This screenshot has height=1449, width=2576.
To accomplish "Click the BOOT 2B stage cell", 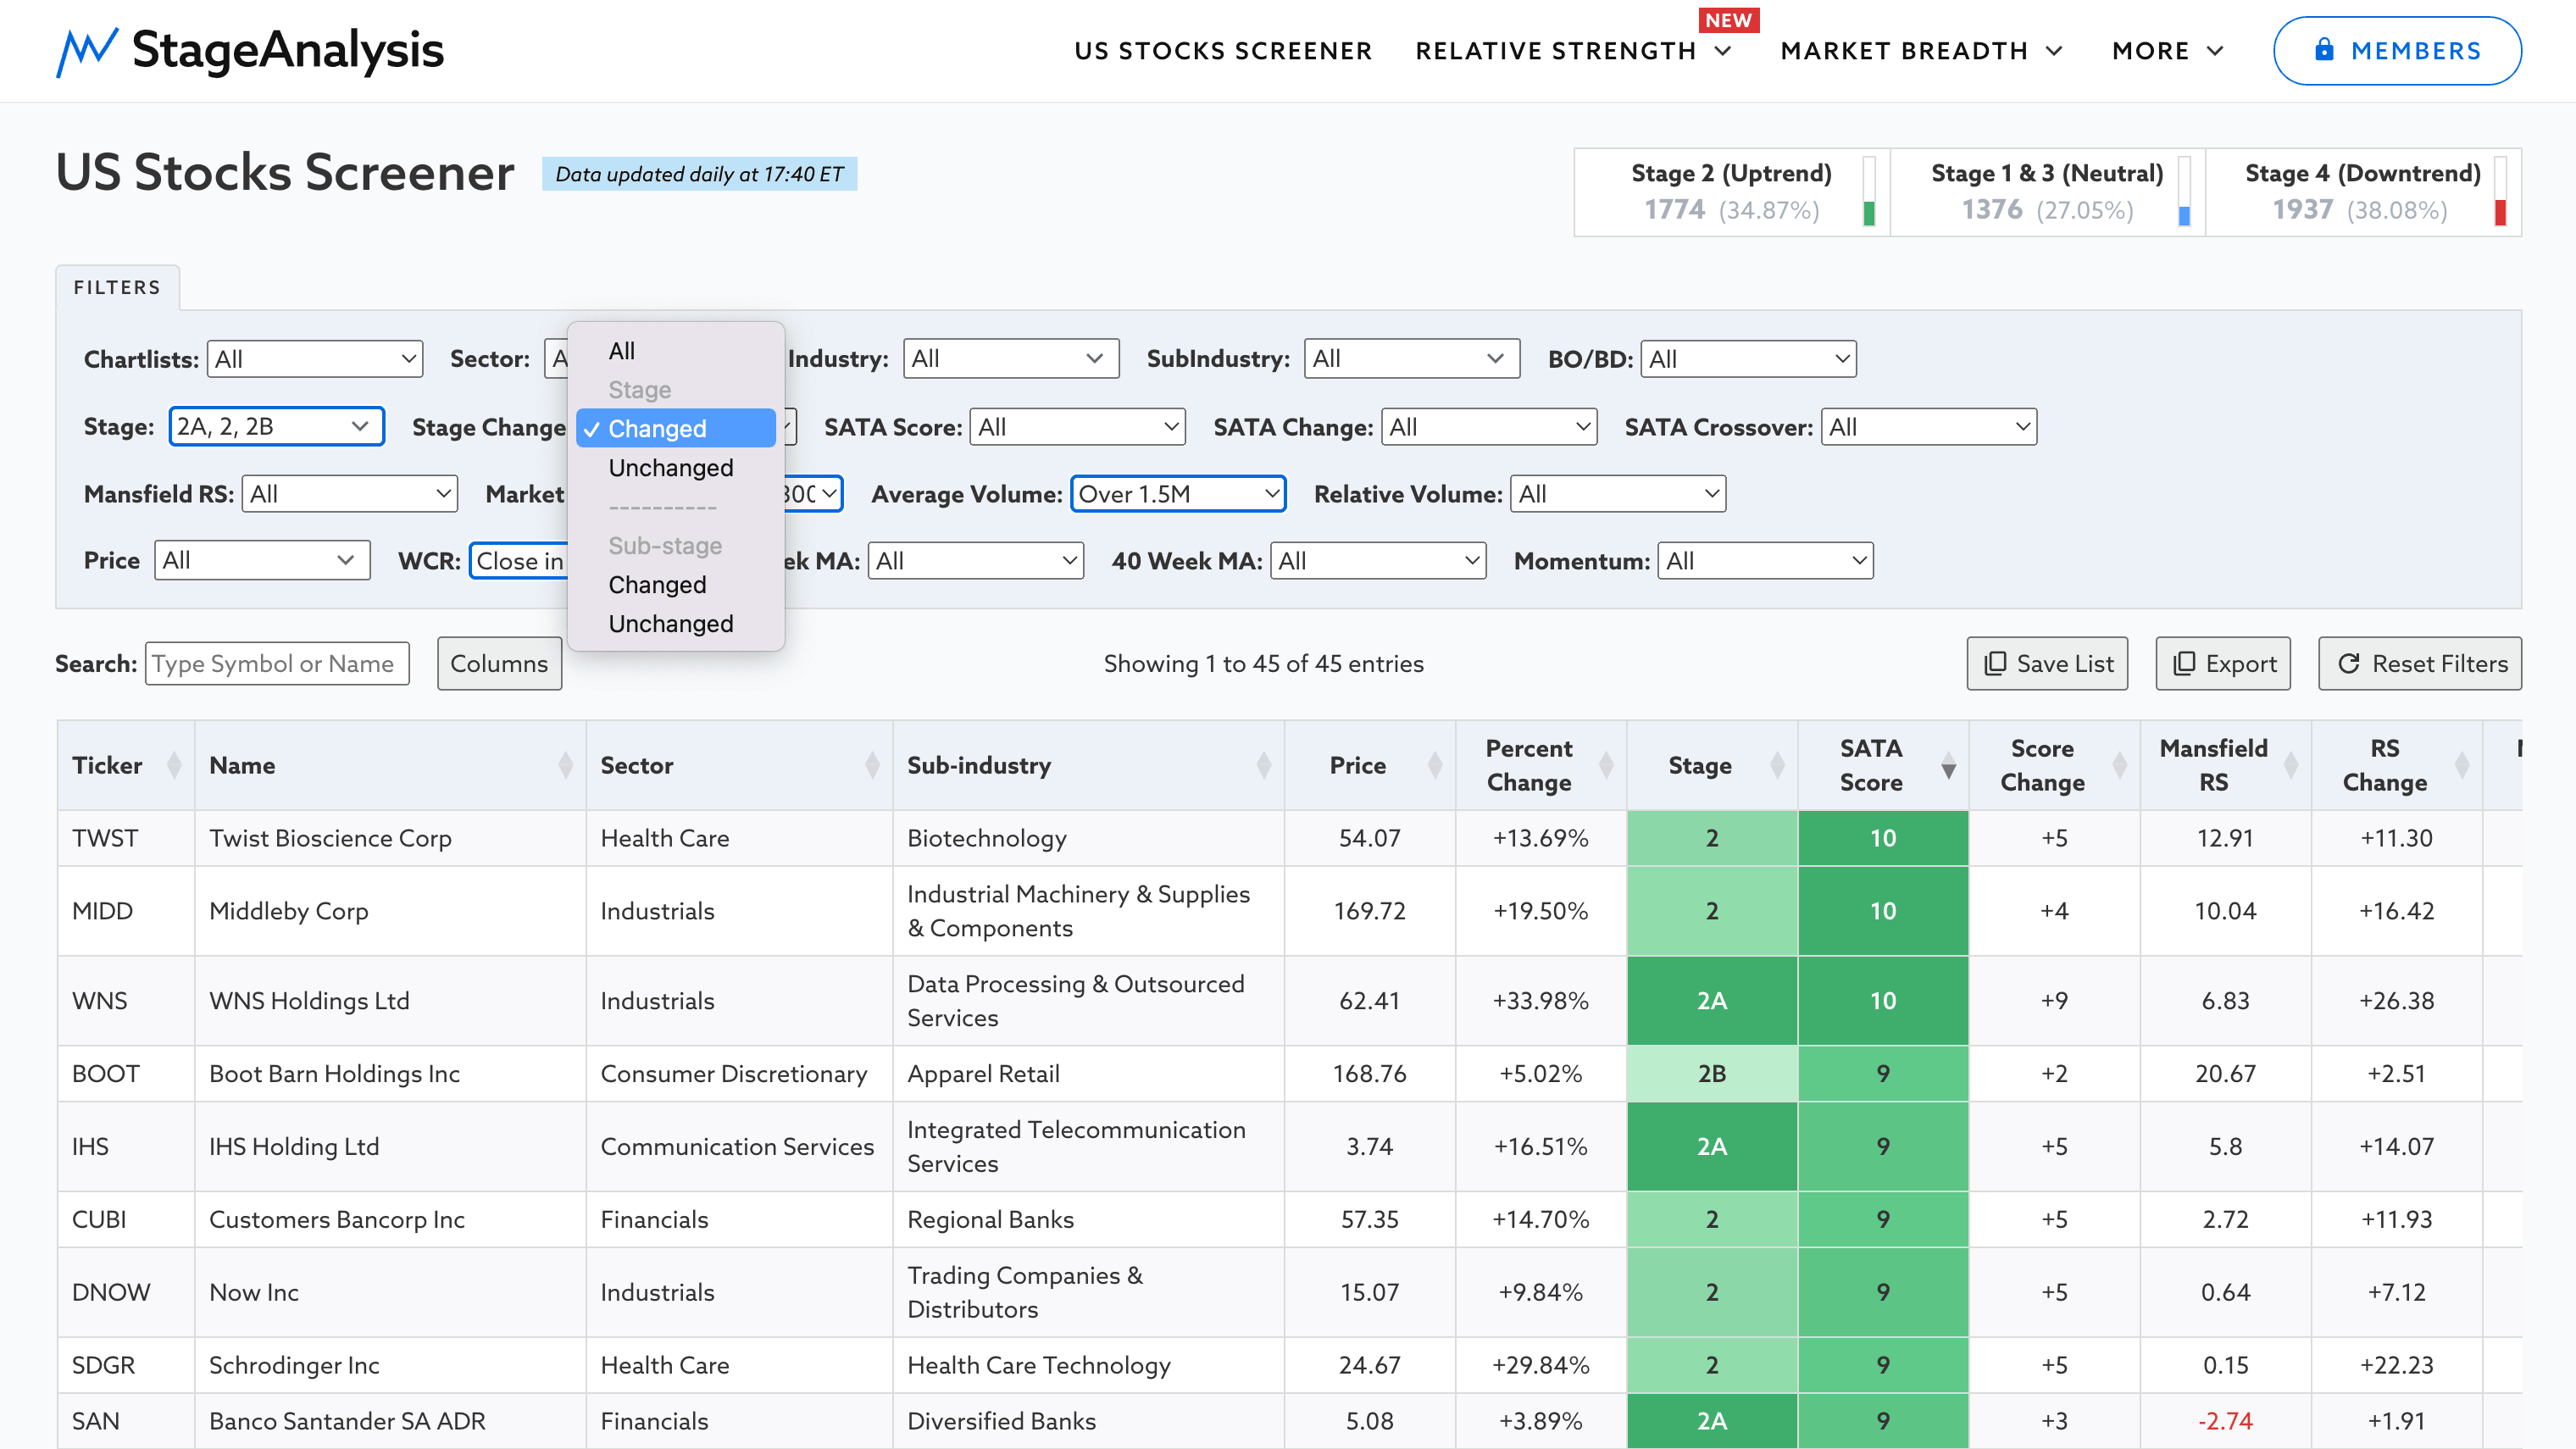I will pos(1712,1073).
